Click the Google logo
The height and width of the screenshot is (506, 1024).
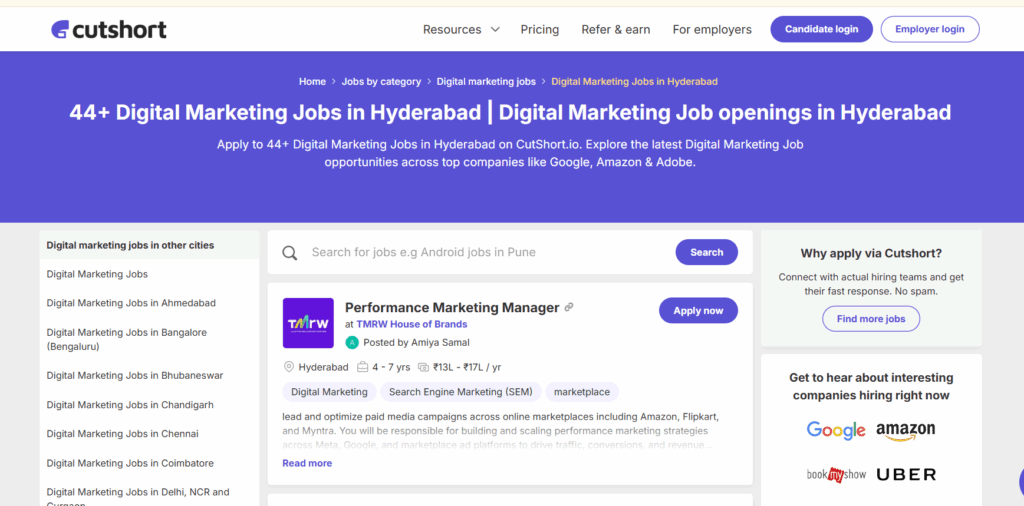[x=836, y=430]
